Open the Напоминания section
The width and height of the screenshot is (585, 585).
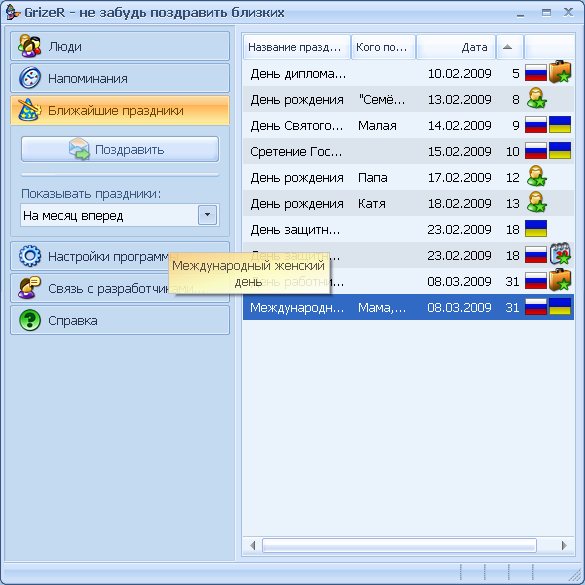[x=120, y=78]
